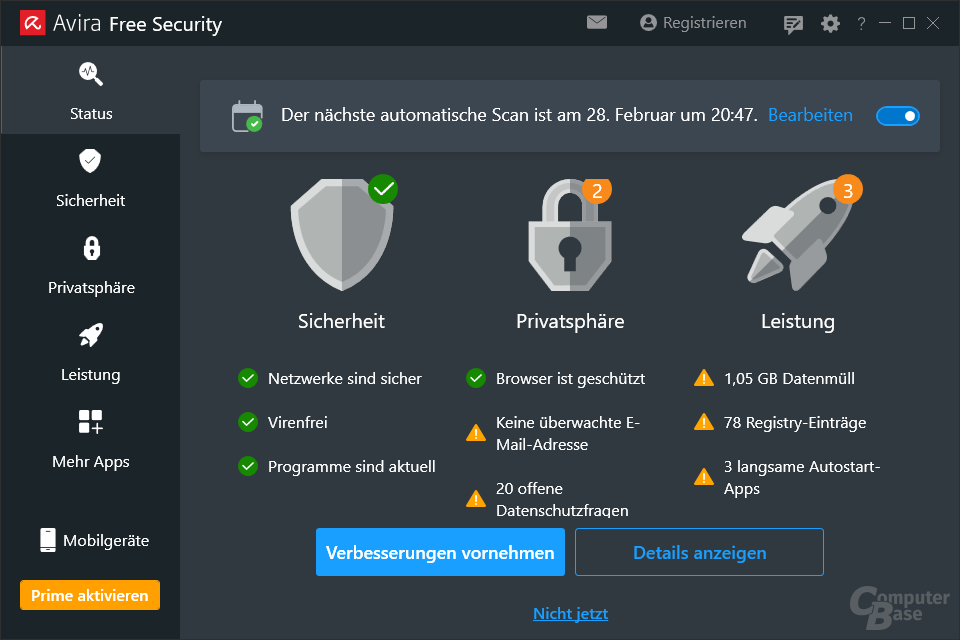Open the feedback chat icon
This screenshot has height=640, width=960.
[x=794, y=24]
